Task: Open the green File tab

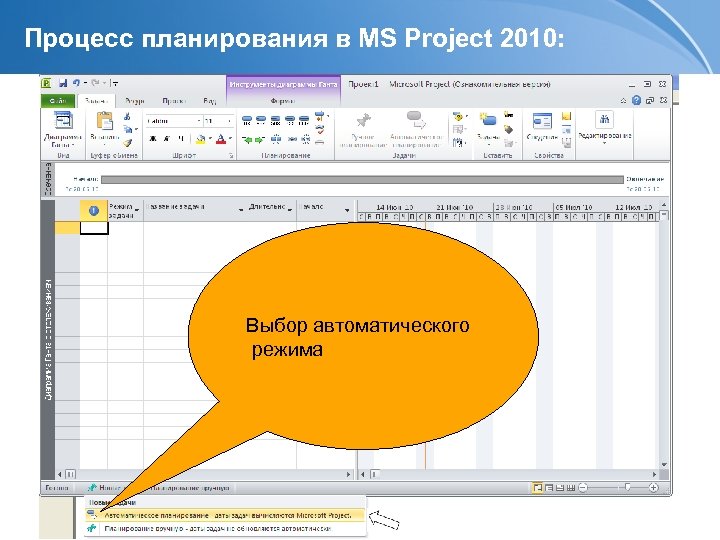Action: 58,101
